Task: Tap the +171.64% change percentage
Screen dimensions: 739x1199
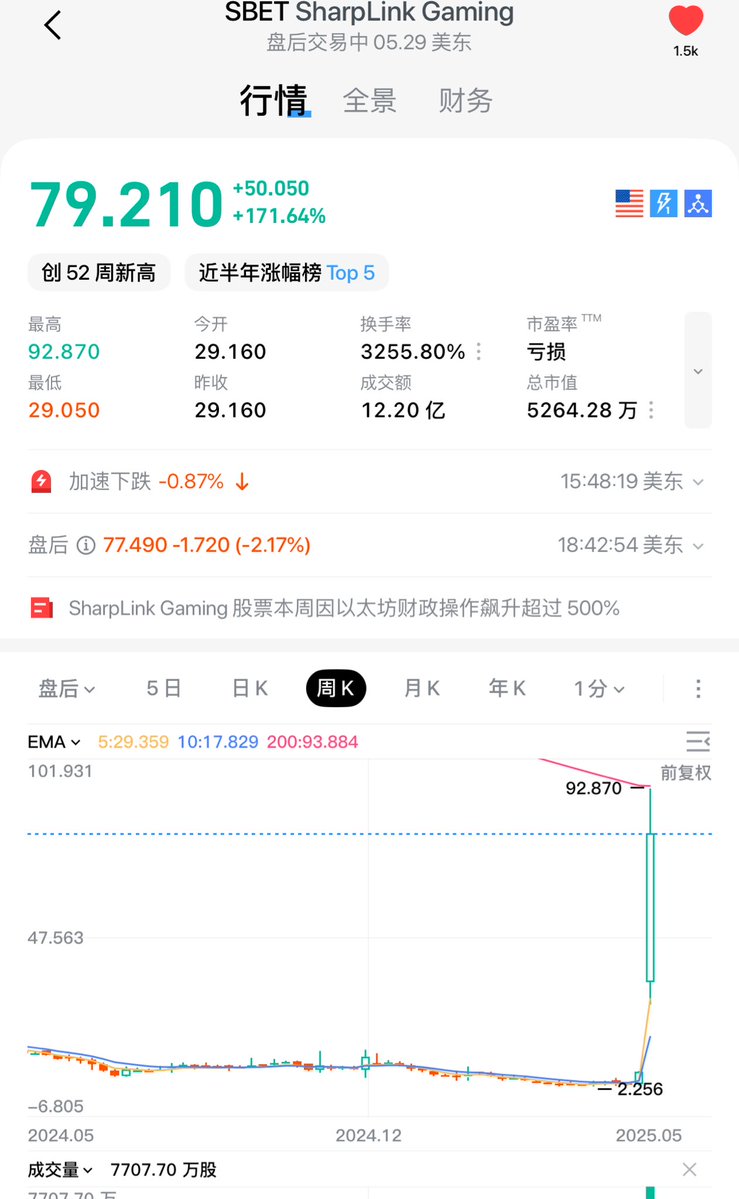Action: point(279,216)
